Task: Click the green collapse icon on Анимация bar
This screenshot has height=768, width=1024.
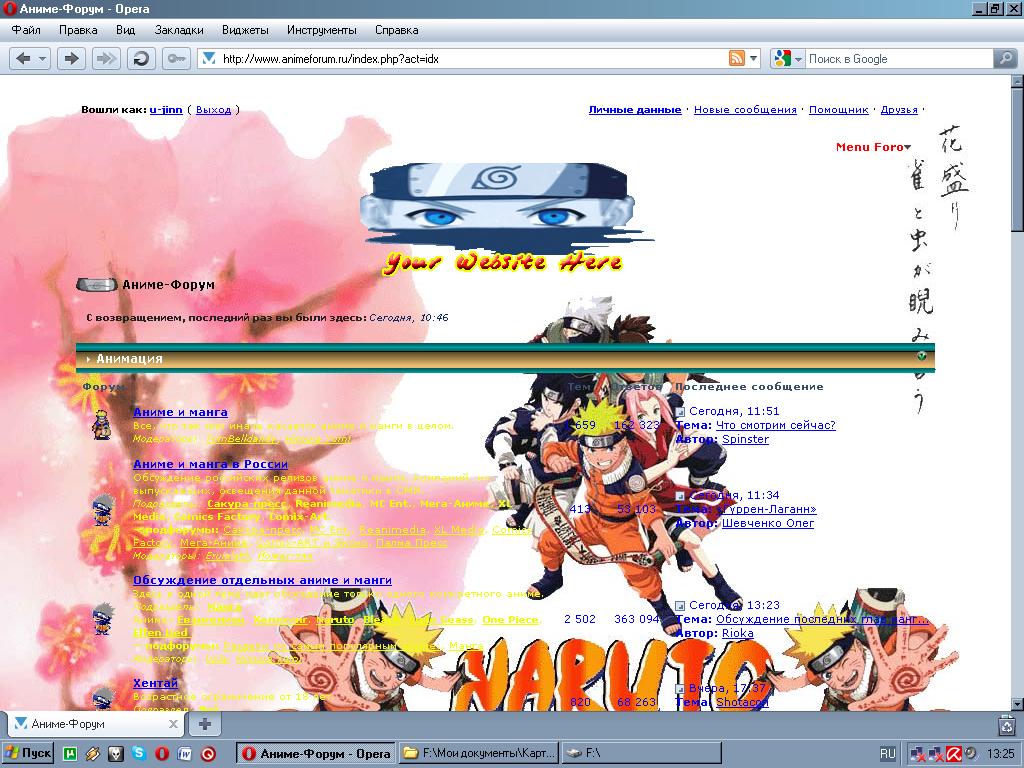Action: coord(921,357)
